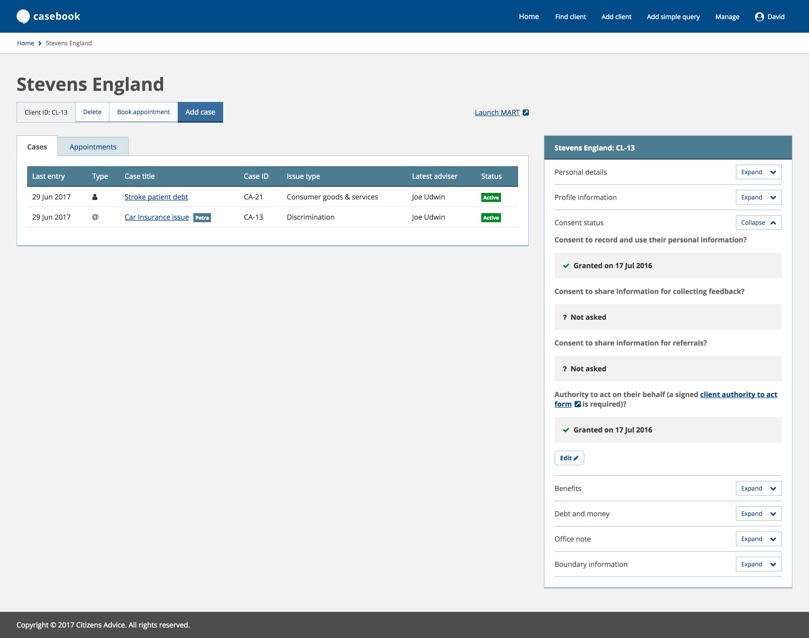Screen dimensions: 809x638
Task: Click Active status badge for case CA-13
Action: pos(491,218)
